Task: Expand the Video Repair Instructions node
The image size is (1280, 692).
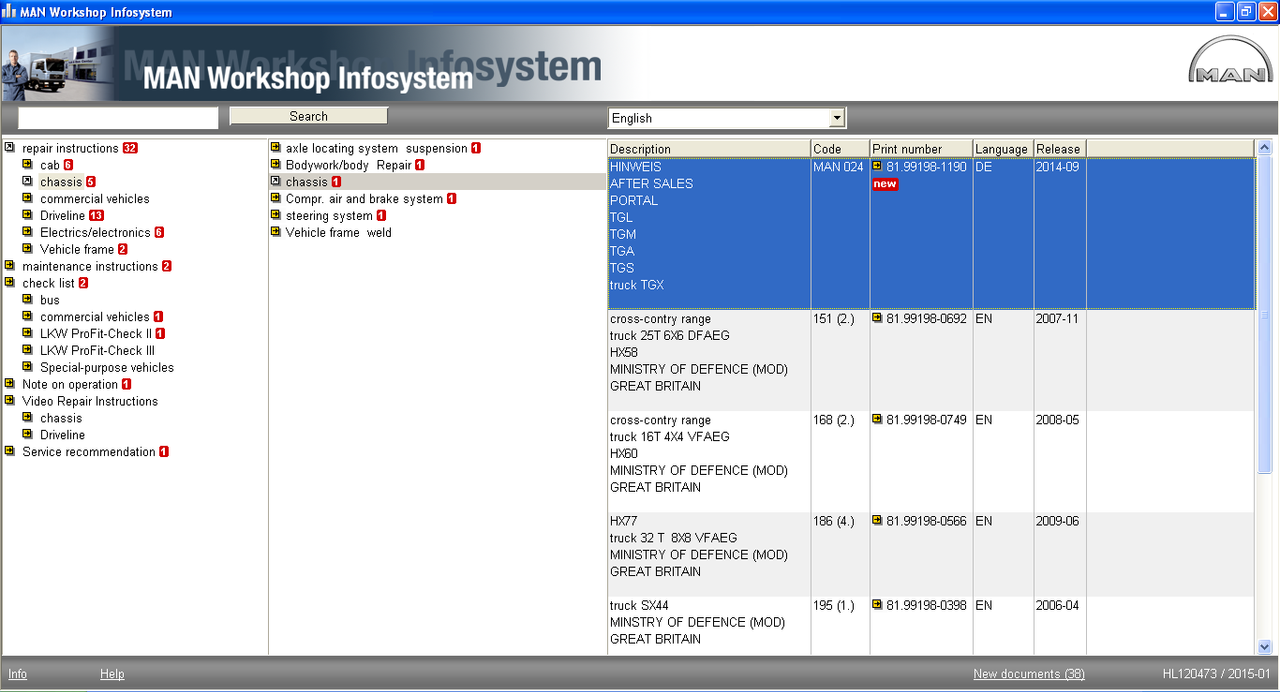Action: (x=9, y=400)
